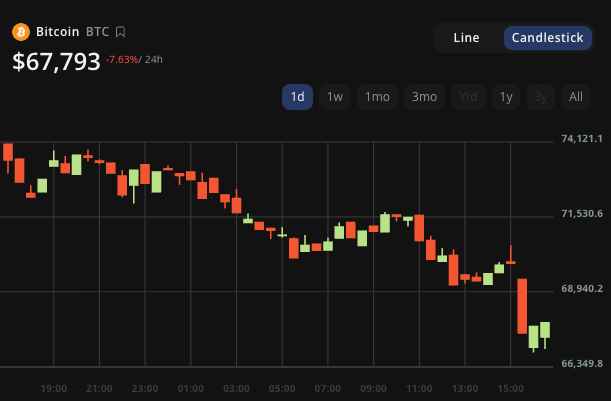Click the $67,793 price text
The width and height of the screenshot is (611, 401).
56,61
